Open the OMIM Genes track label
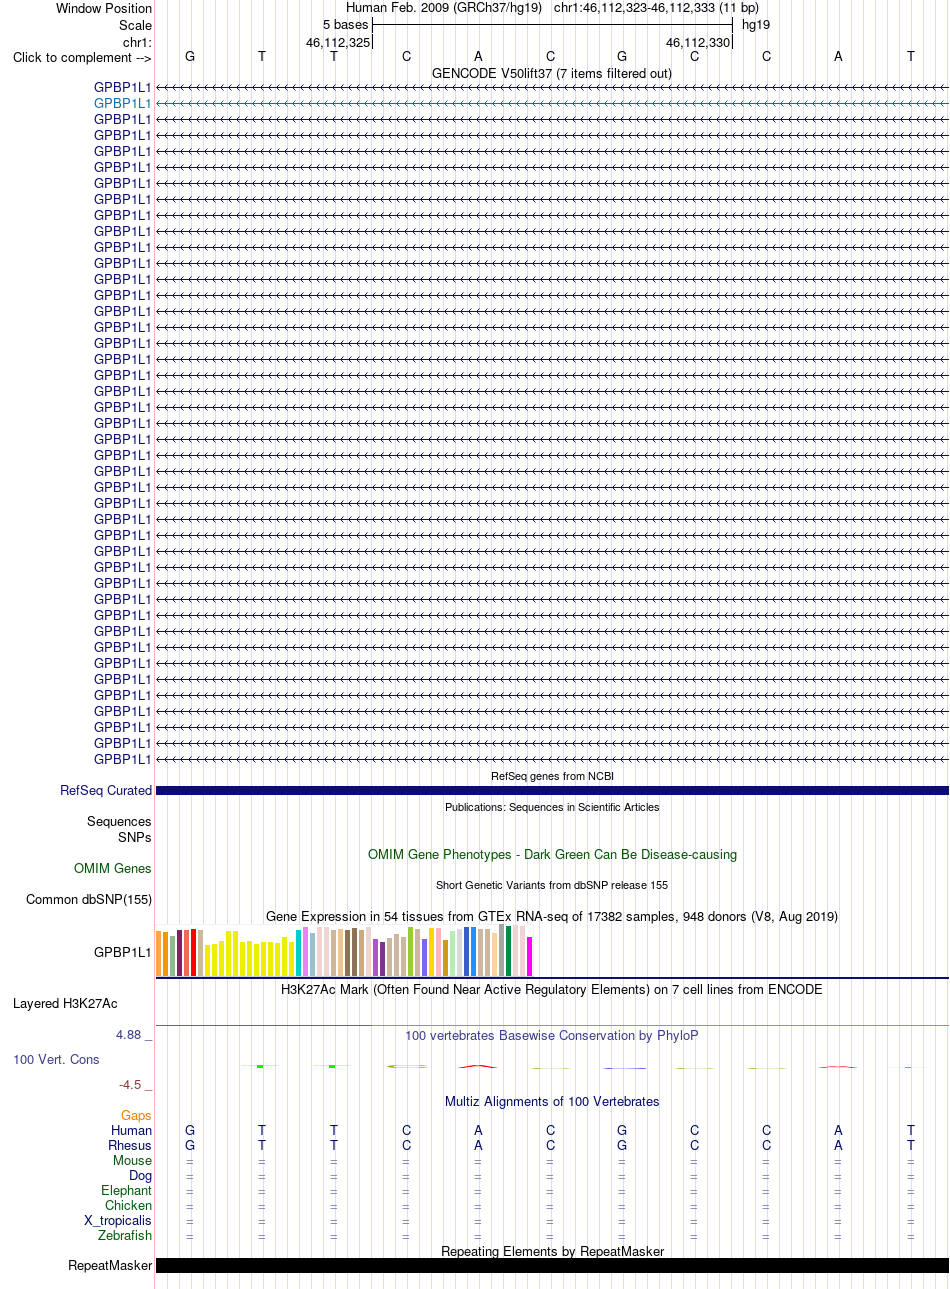This screenshot has height=1289, width=950. tap(113, 869)
